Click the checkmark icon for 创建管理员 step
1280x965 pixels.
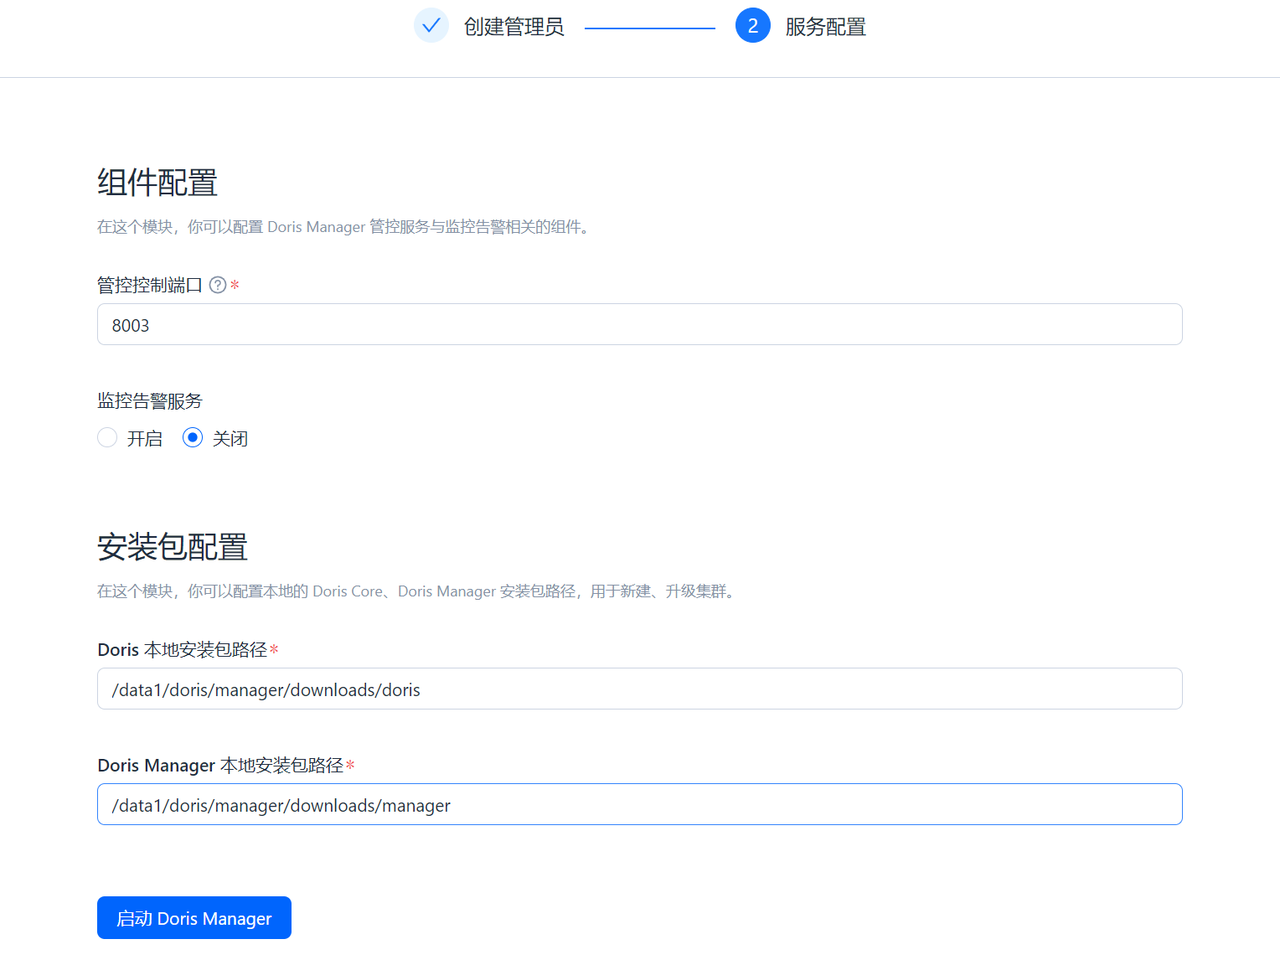pos(431,26)
